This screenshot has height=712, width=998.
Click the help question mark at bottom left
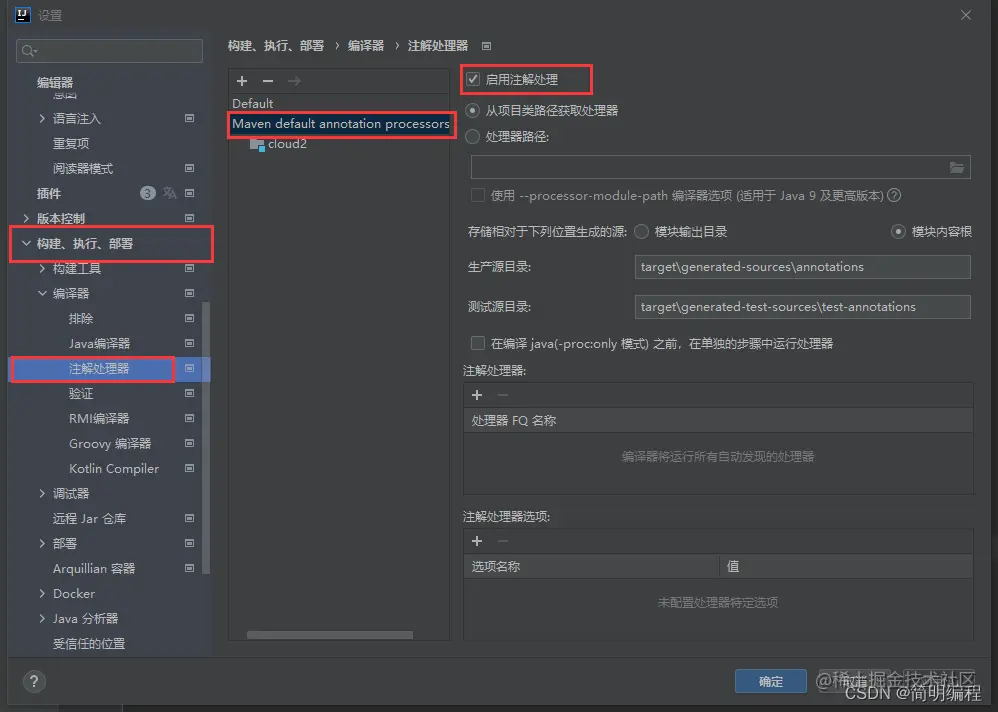coord(34,681)
